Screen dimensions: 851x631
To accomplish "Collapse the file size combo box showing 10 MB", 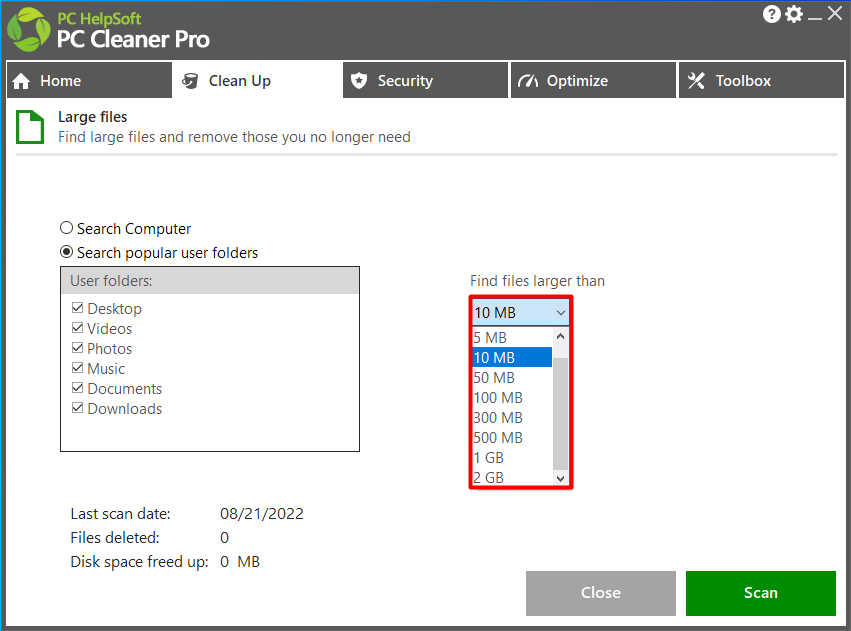I will click(x=520, y=313).
